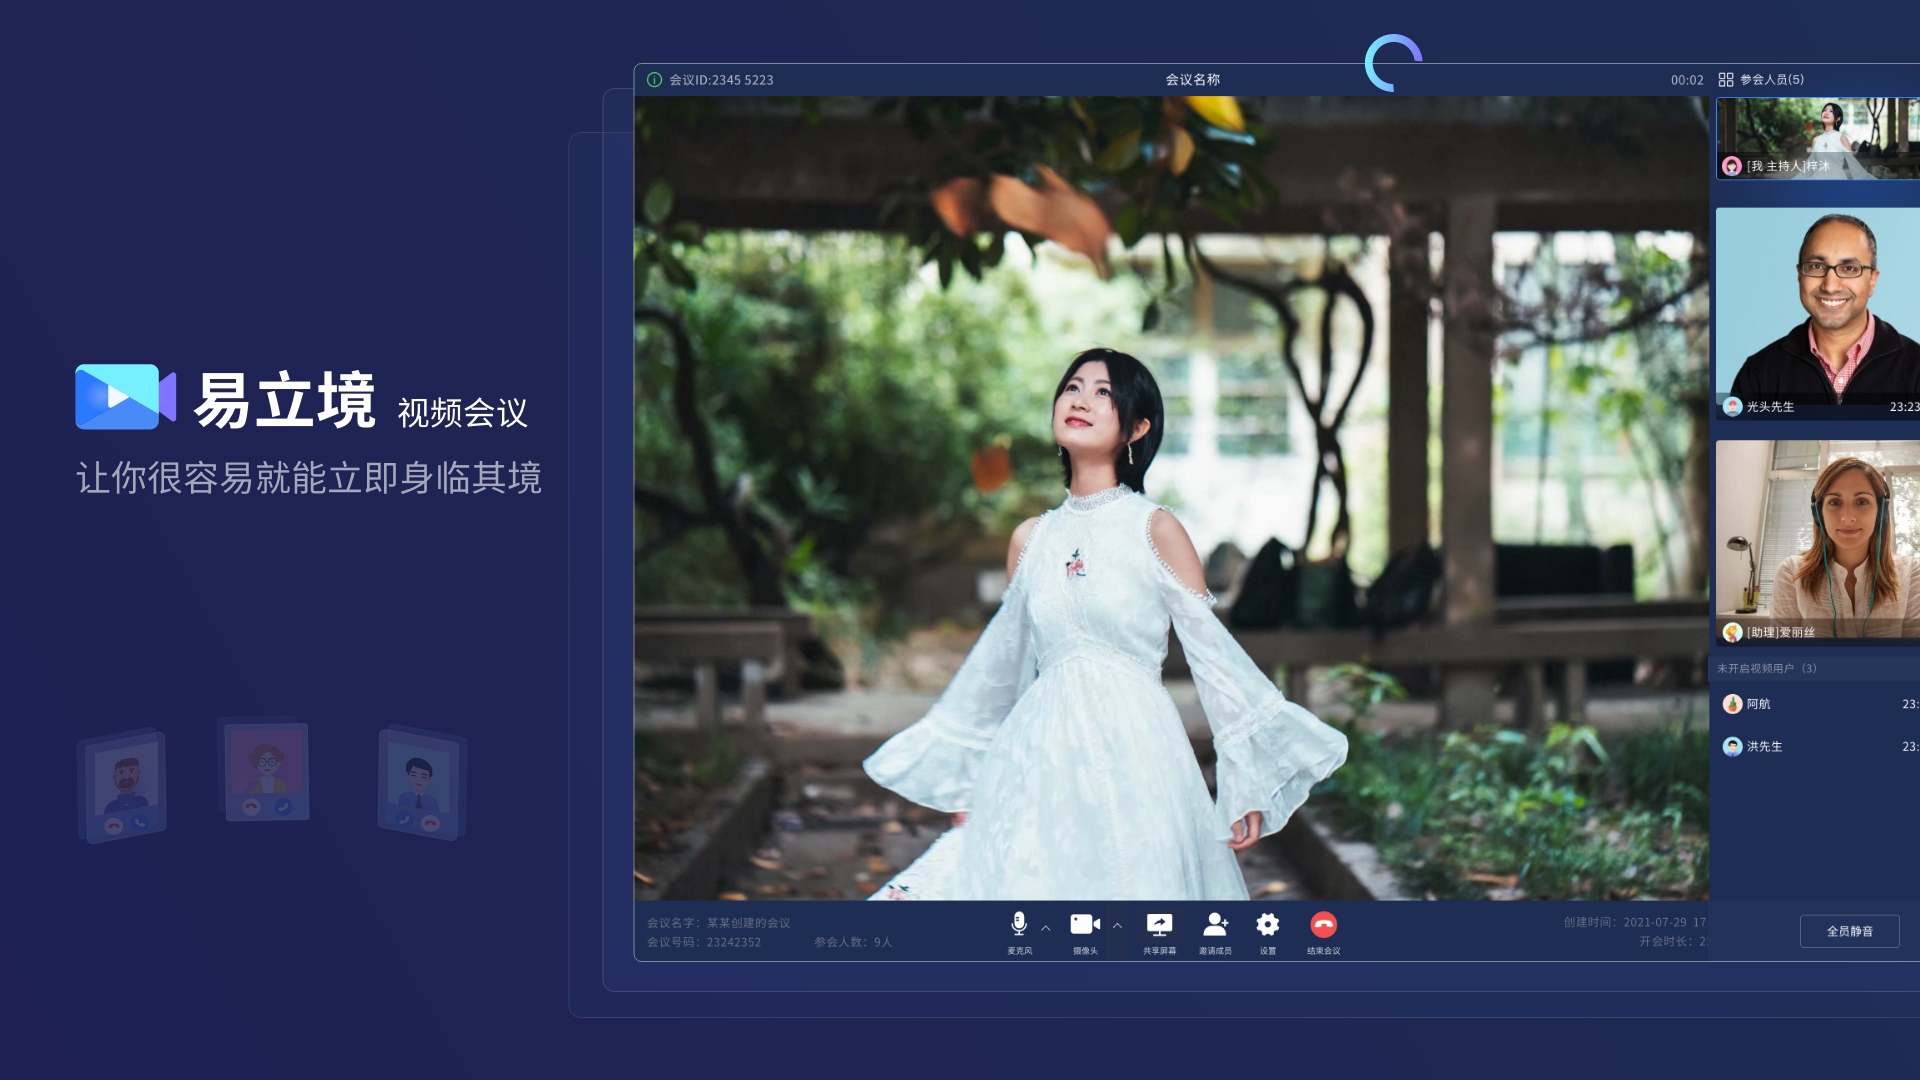Expand camera options arrow
Image resolution: width=1920 pixels, height=1080 pixels.
pos(1117,926)
